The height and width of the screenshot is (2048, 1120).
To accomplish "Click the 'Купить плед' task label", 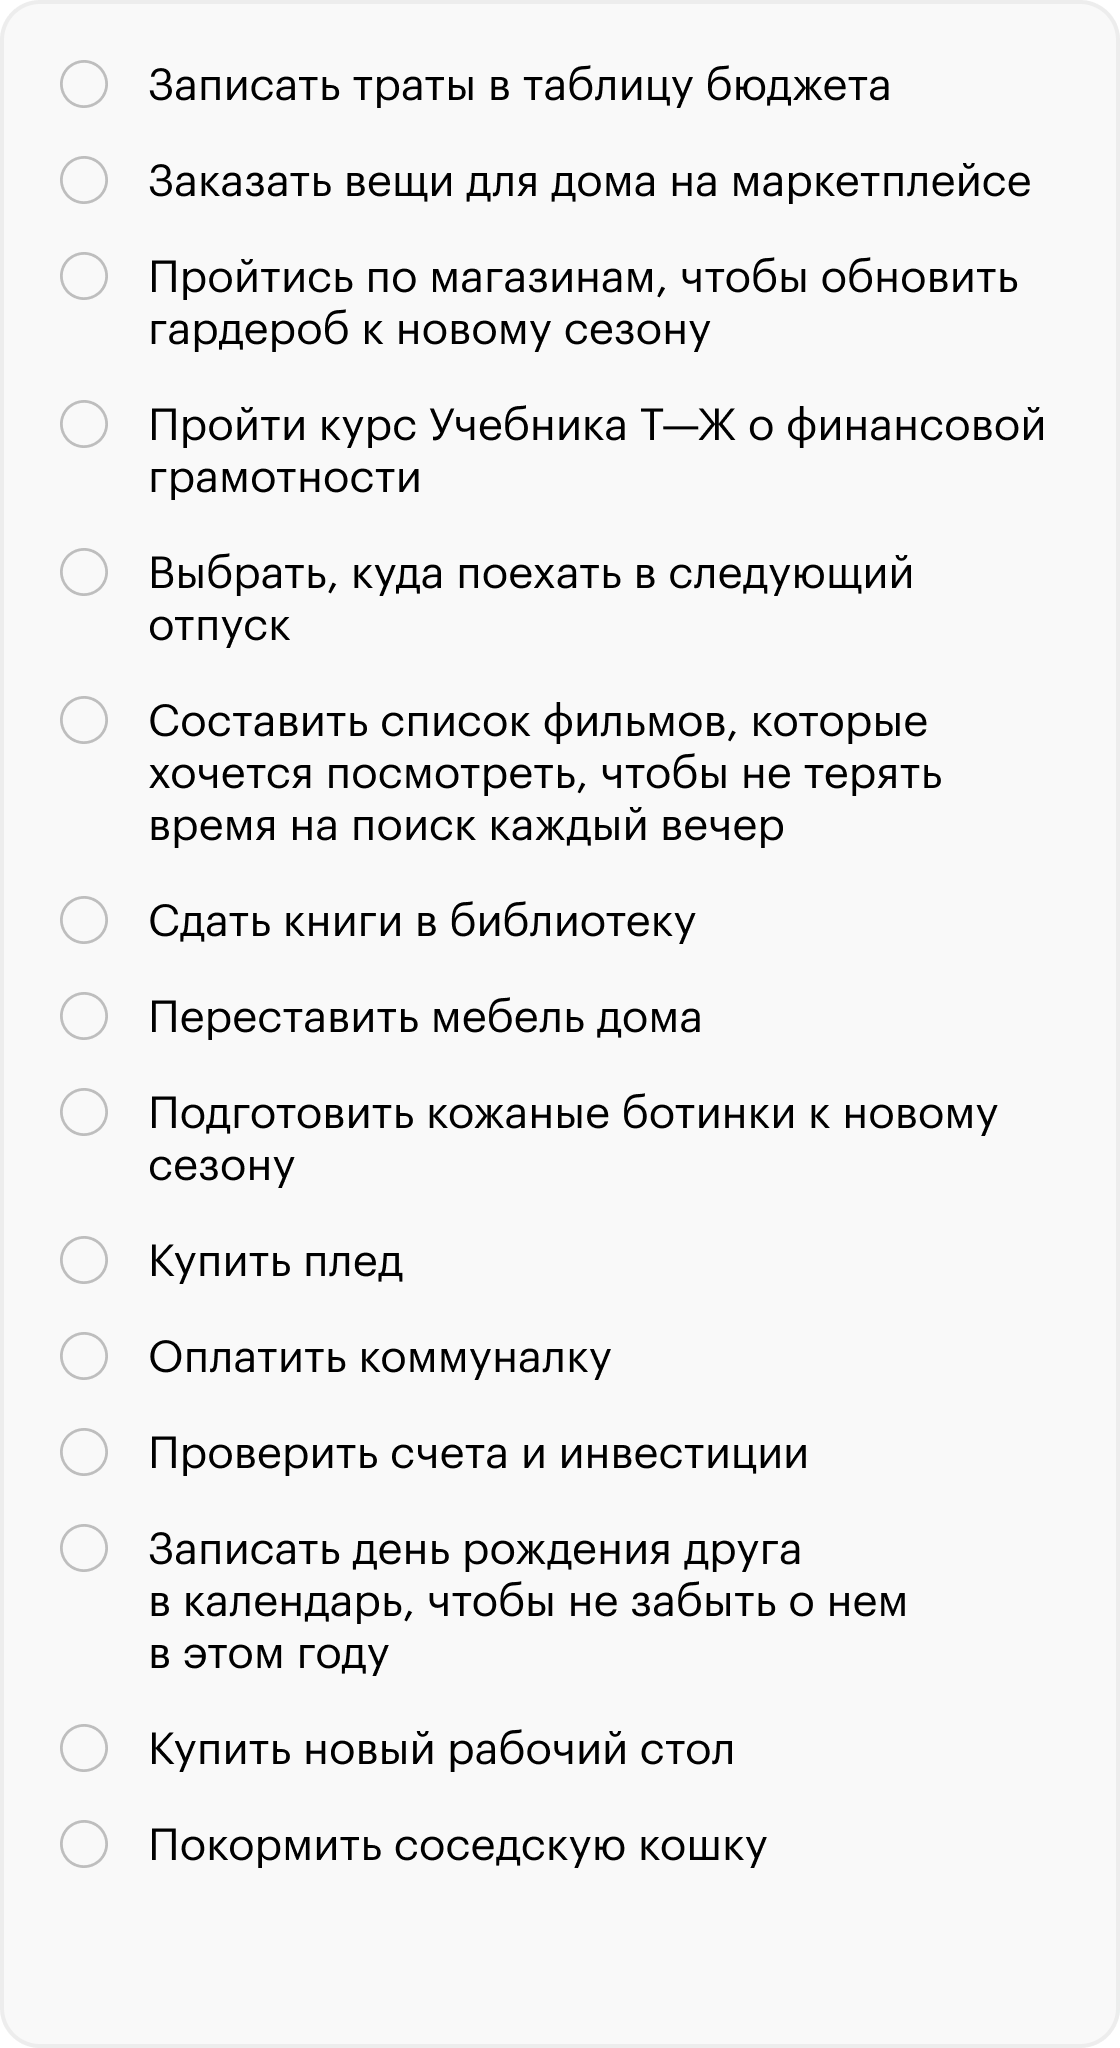I will tap(276, 1262).
